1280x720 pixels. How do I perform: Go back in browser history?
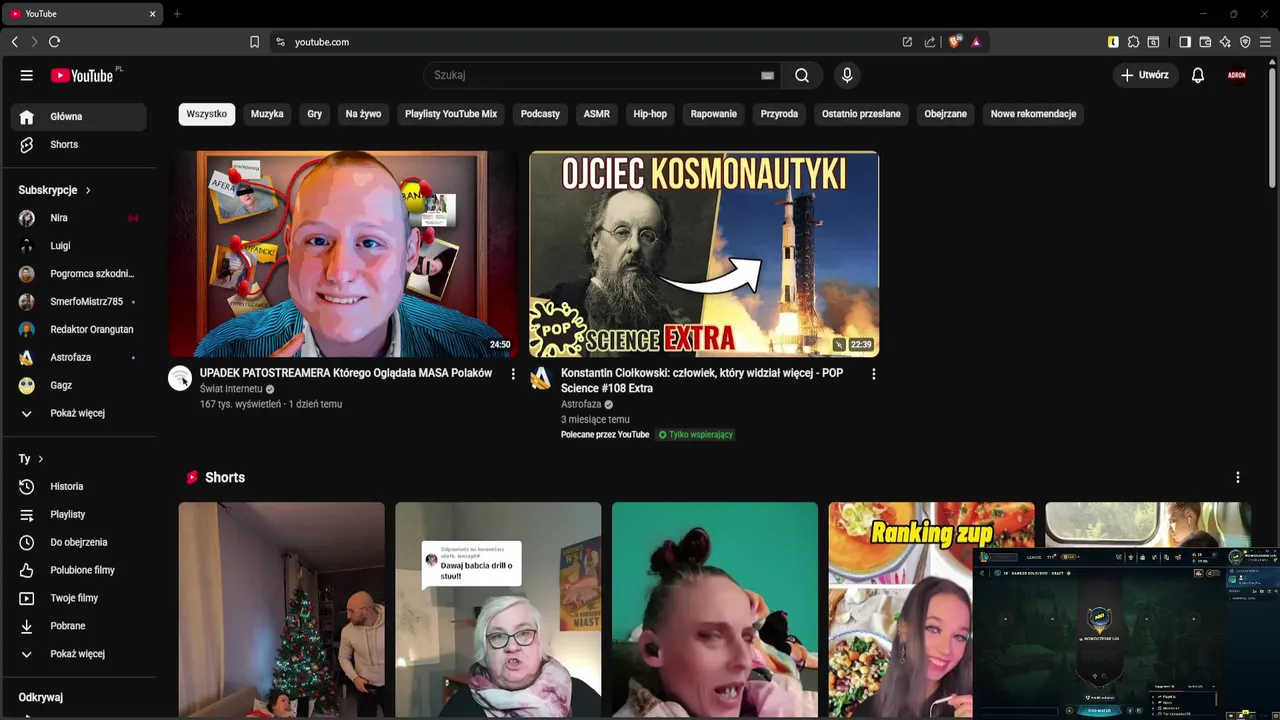pyautogui.click(x=14, y=42)
